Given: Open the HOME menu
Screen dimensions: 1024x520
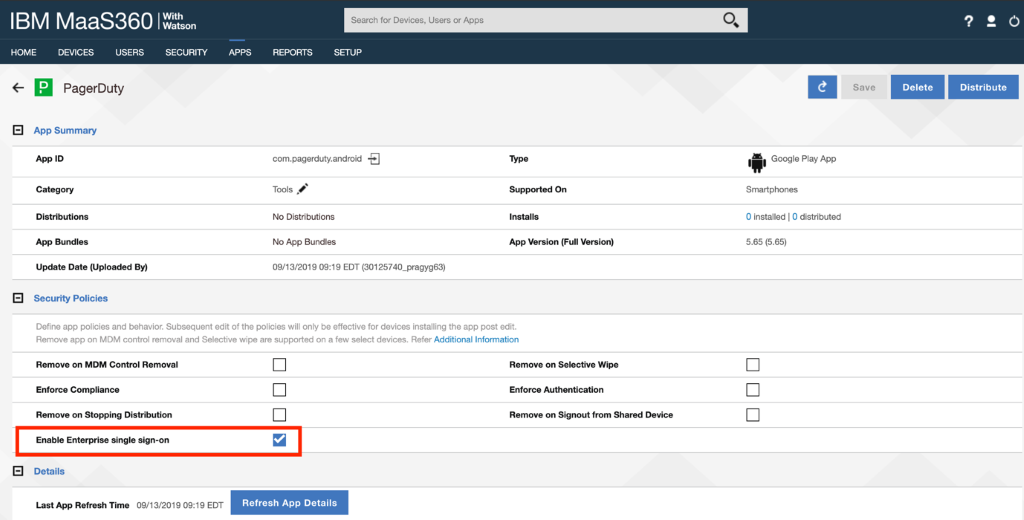Looking at the screenshot, I should point(24,52).
